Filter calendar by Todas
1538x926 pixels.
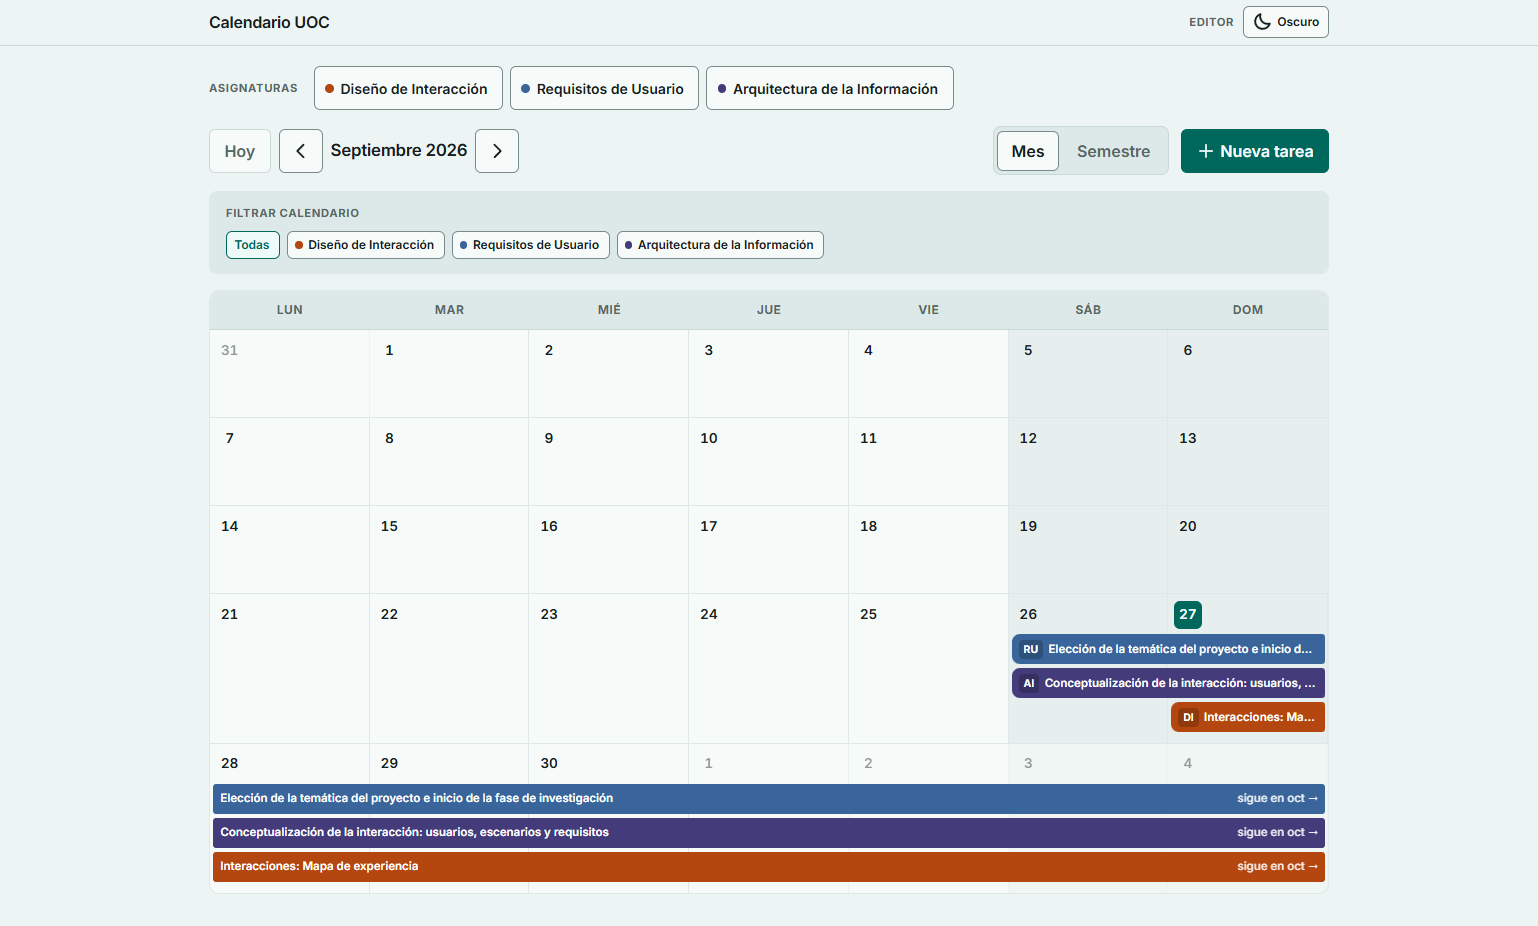pos(252,245)
